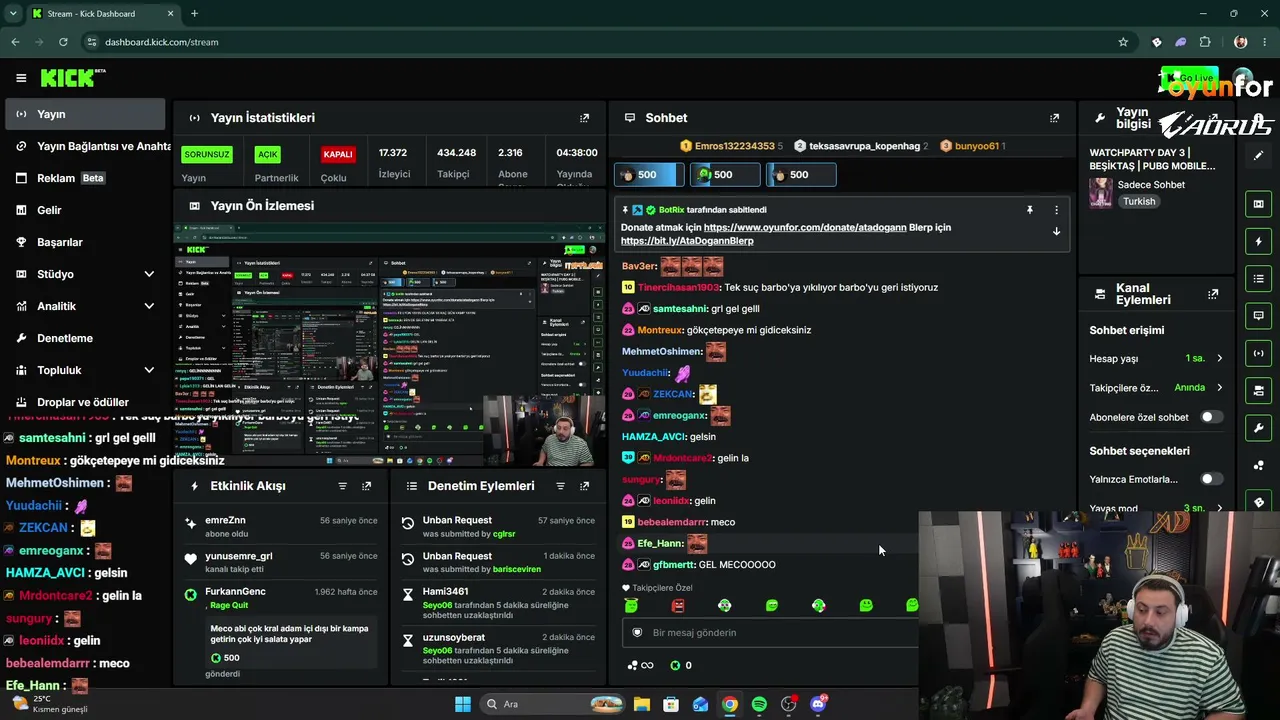
Task: Open the oyunfor donate link
Action: [x=805, y=228]
